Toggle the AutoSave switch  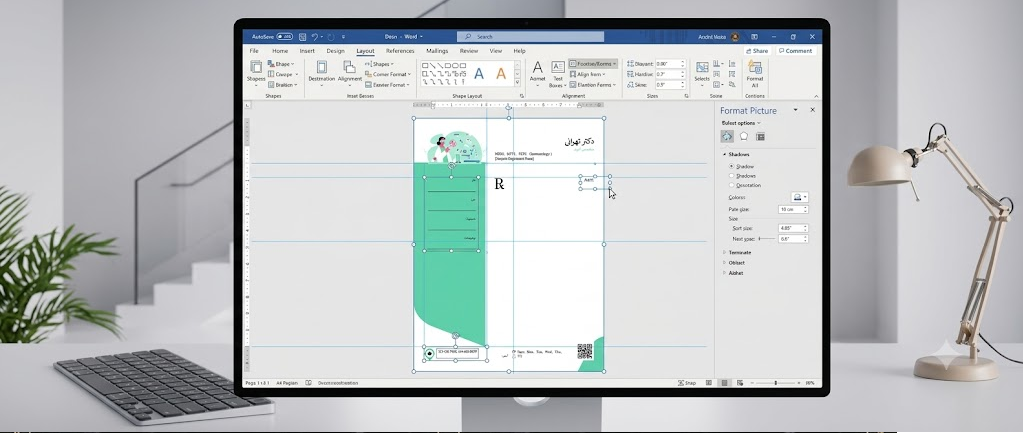coord(284,37)
